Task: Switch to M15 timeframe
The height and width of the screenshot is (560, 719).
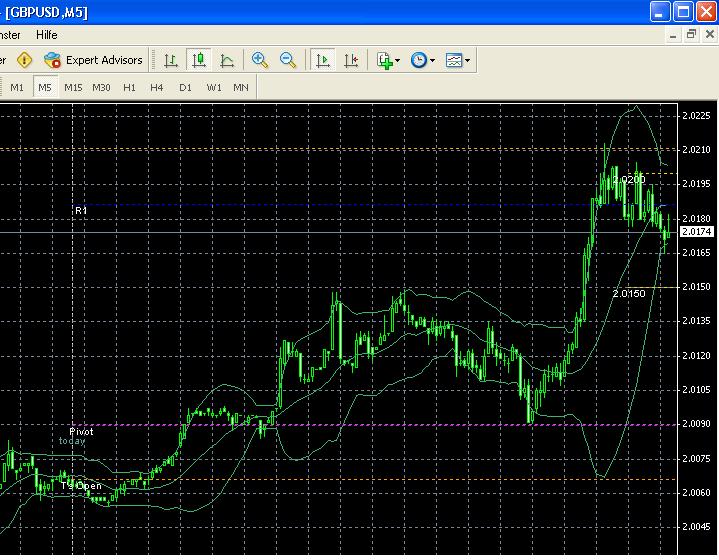Action: [73, 87]
